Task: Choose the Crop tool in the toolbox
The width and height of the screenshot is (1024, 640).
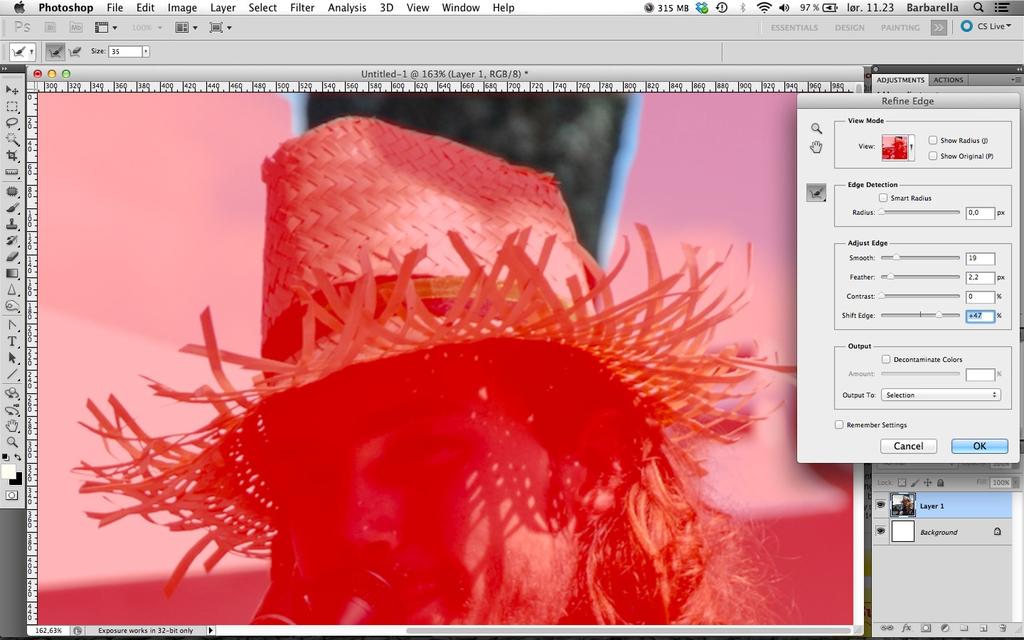Action: (13, 156)
